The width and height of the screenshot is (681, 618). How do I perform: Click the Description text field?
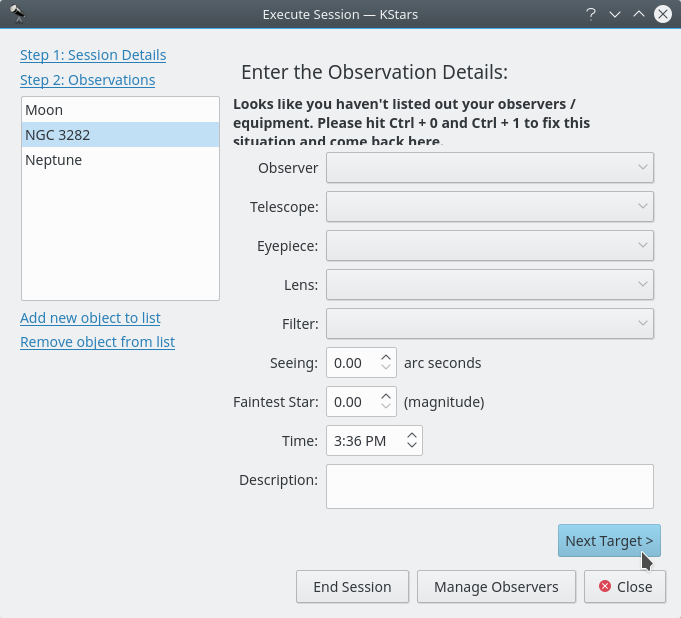tap(490, 486)
